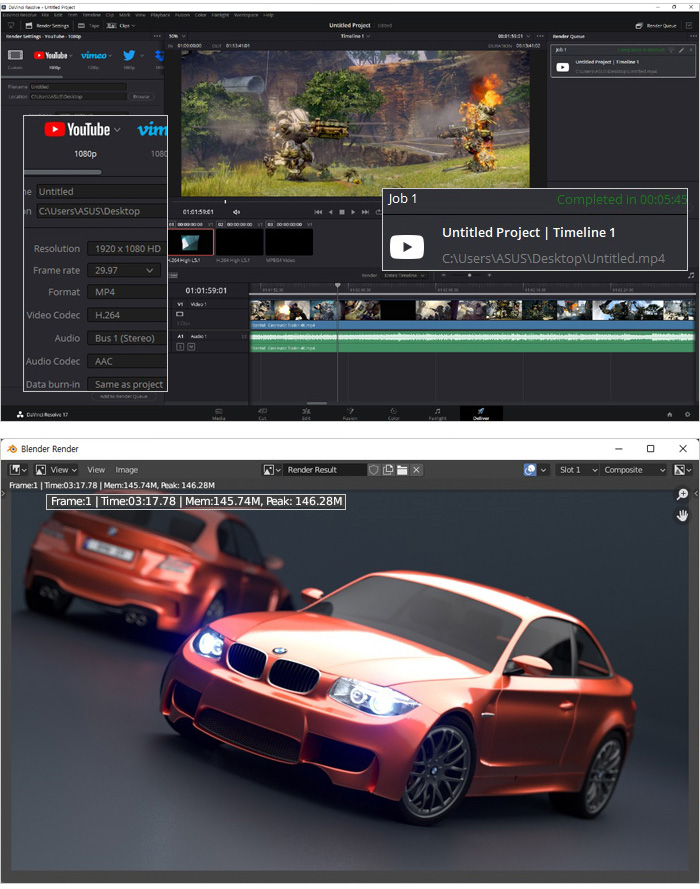Click the viewer volume speaker icon

point(236,212)
